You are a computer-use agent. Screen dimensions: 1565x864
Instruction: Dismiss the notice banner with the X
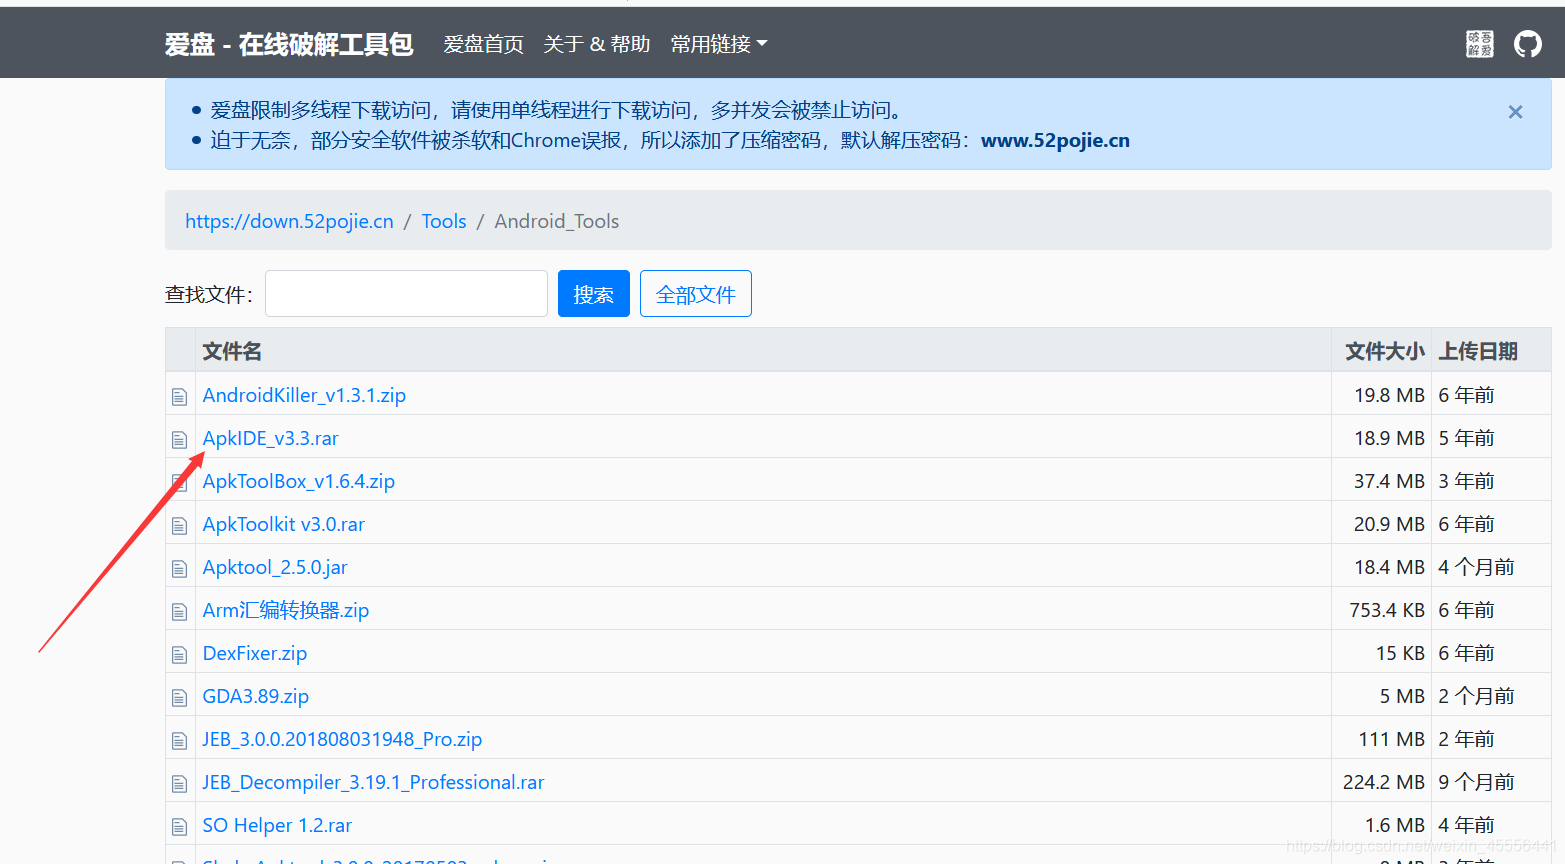coord(1515,112)
